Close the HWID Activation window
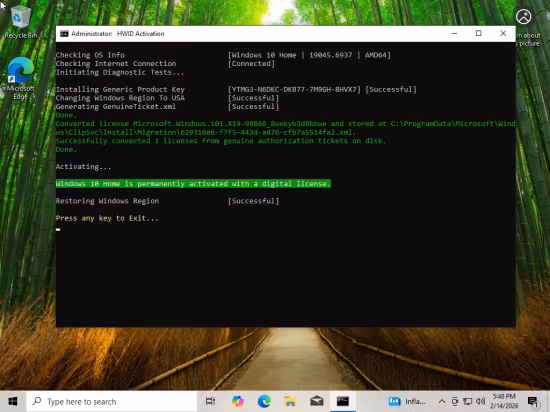550x412 pixels. [x=503, y=34]
